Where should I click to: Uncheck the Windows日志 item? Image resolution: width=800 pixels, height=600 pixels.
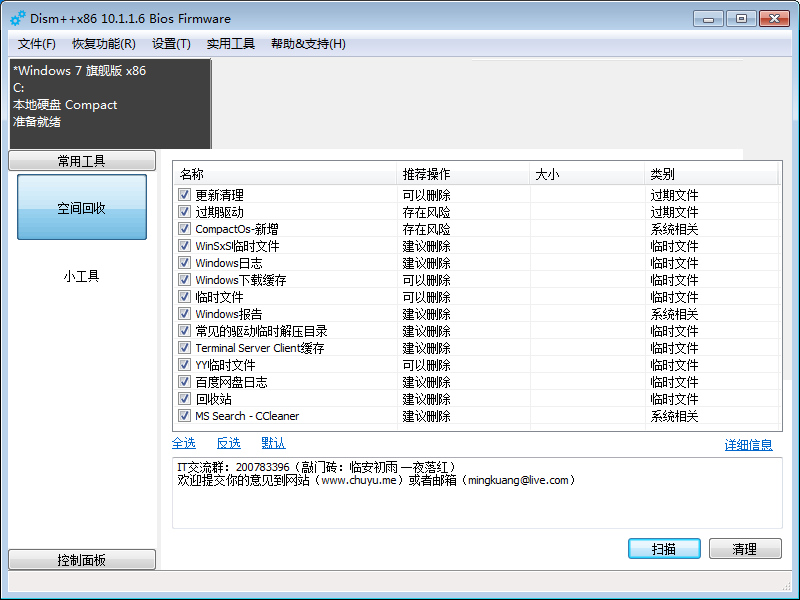click(x=184, y=263)
